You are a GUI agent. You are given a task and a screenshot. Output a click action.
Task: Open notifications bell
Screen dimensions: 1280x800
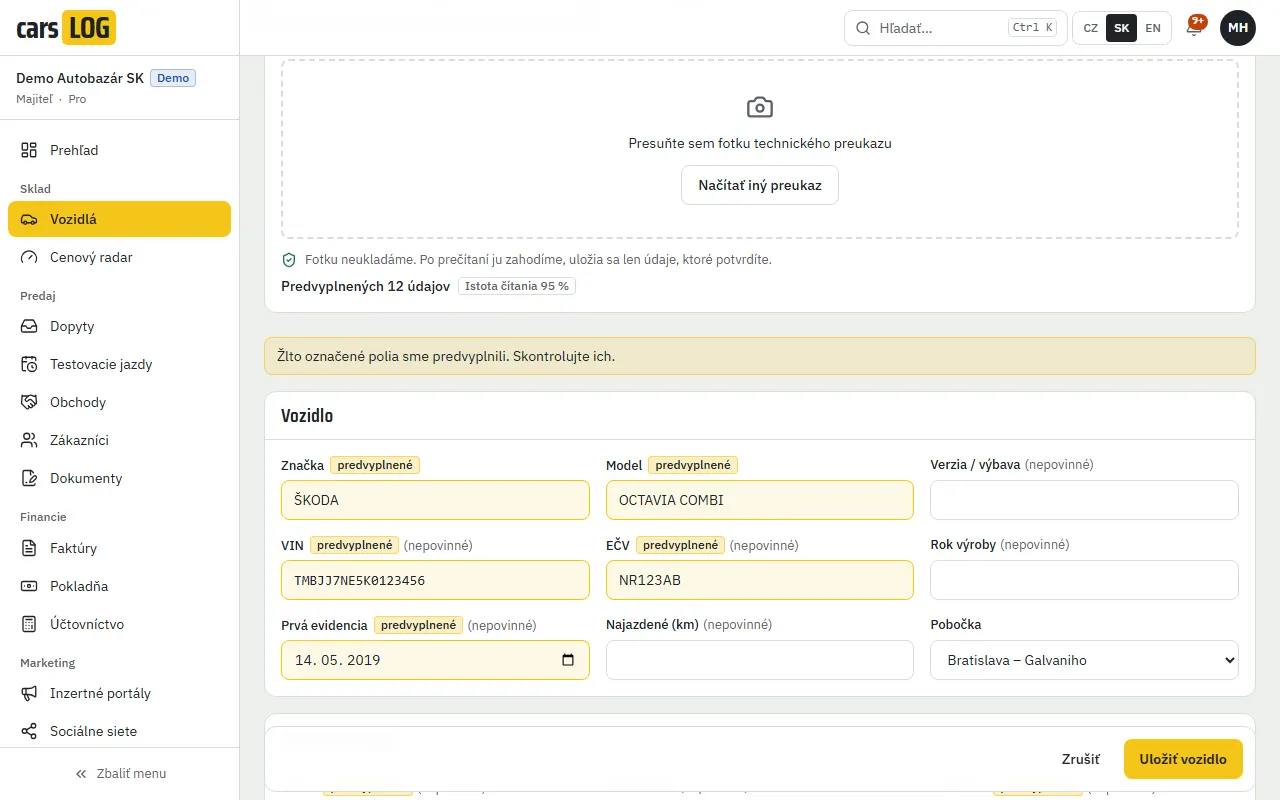tap(1194, 28)
